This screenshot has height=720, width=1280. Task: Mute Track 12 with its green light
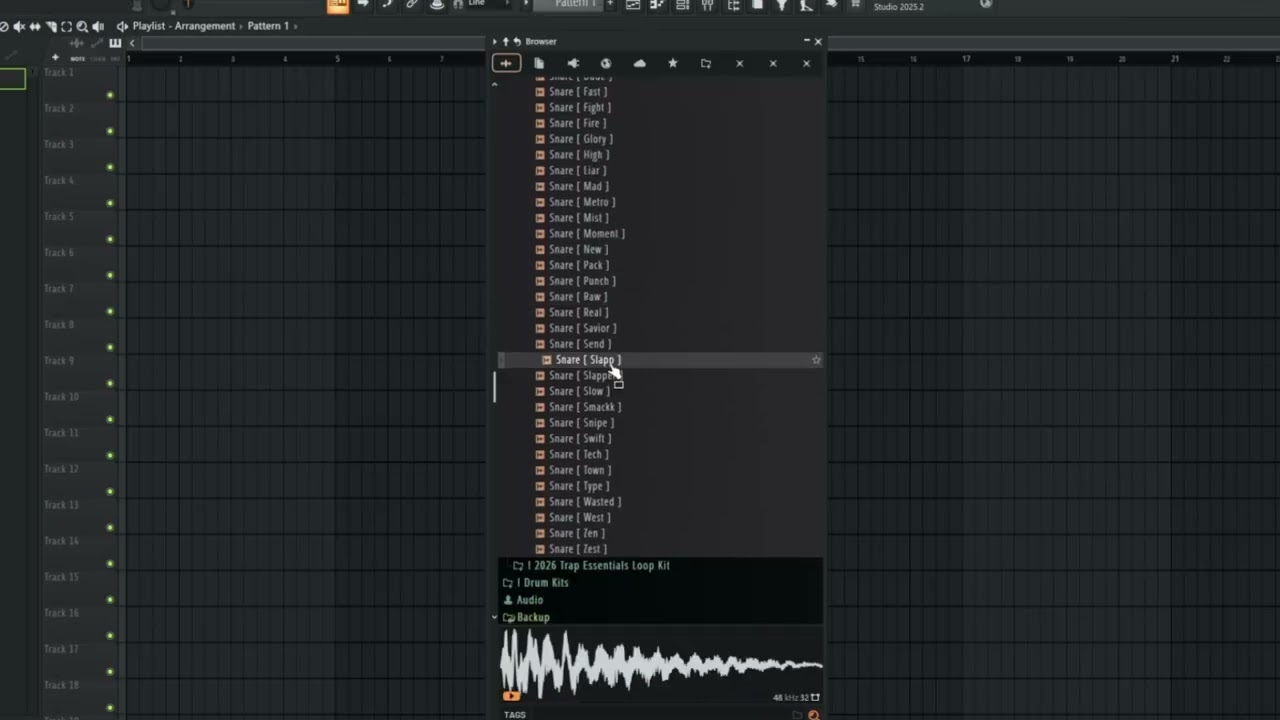tap(110, 491)
